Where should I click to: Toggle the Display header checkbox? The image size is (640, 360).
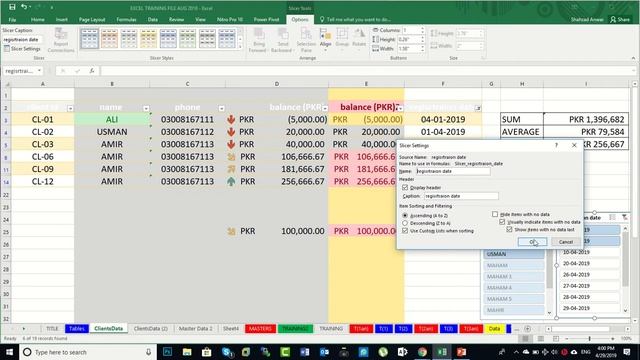[x=405, y=187]
